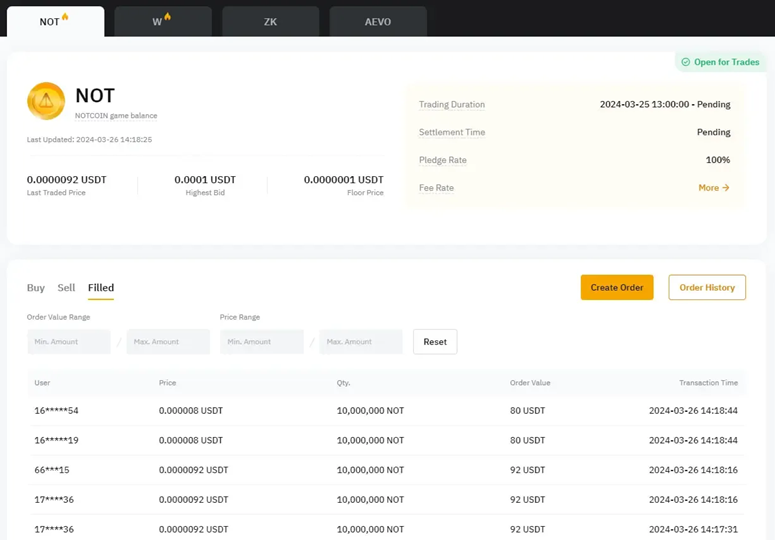Switch to the ZK token tab
Image resolution: width=775 pixels, height=540 pixels.
pos(270,22)
